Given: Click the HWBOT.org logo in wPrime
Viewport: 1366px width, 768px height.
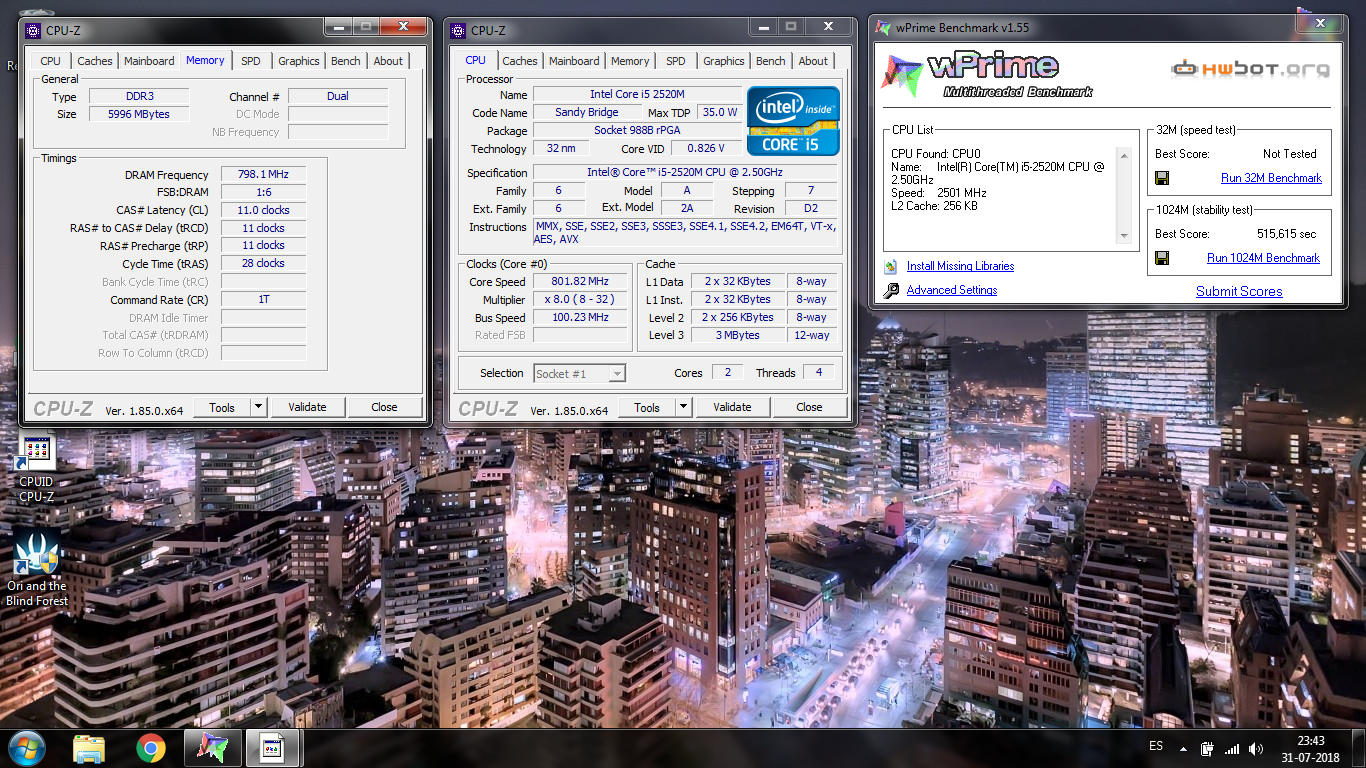Looking at the screenshot, I should [1251, 69].
